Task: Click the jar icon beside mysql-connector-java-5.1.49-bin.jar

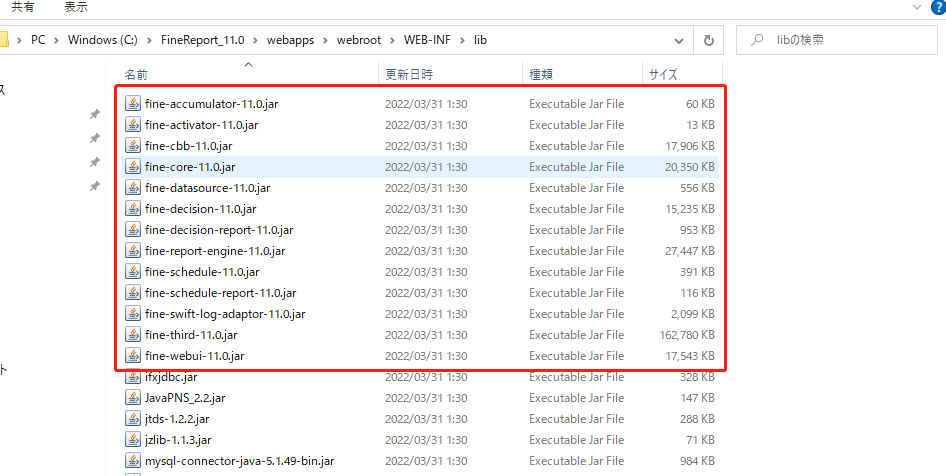Action: click(132, 461)
